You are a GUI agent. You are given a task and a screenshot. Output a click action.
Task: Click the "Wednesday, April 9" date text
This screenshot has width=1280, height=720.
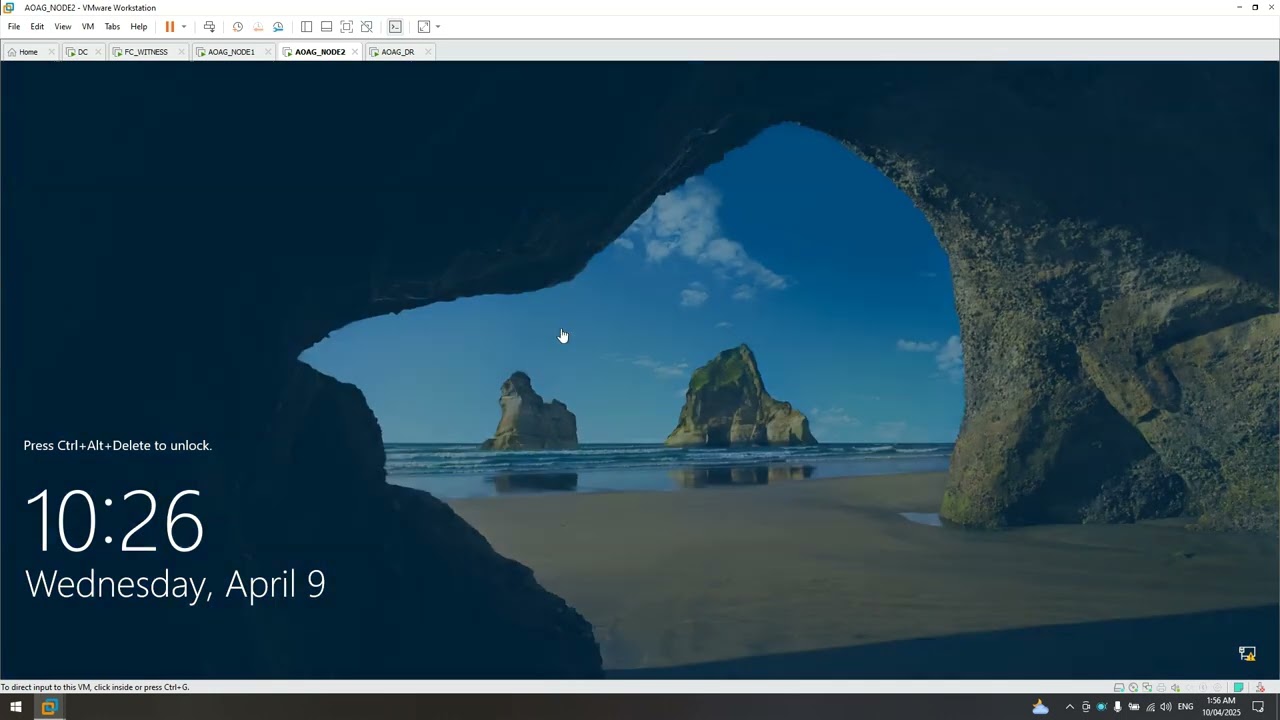click(x=175, y=585)
